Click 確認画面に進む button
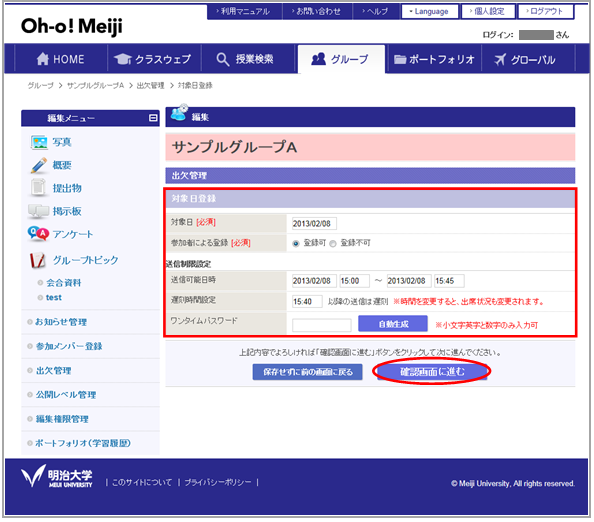The height and width of the screenshot is (522, 594). (x=432, y=372)
